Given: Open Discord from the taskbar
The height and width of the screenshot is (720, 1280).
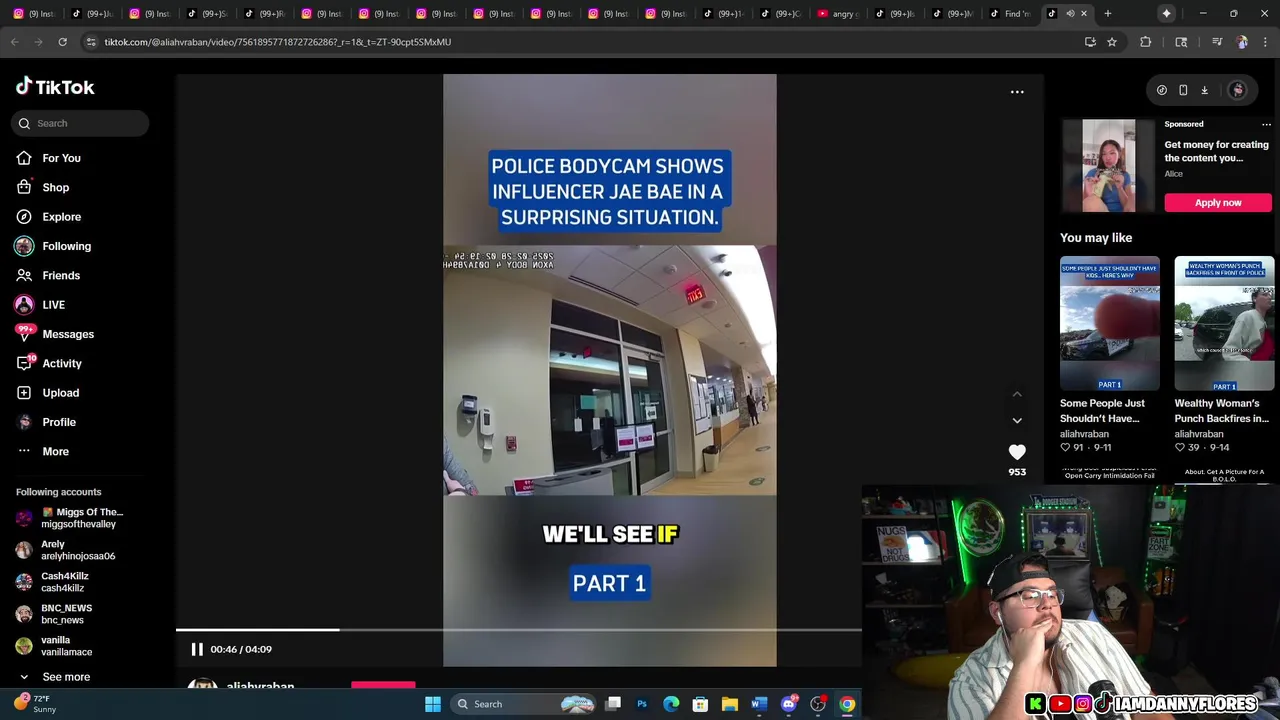Looking at the screenshot, I should (x=789, y=704).
